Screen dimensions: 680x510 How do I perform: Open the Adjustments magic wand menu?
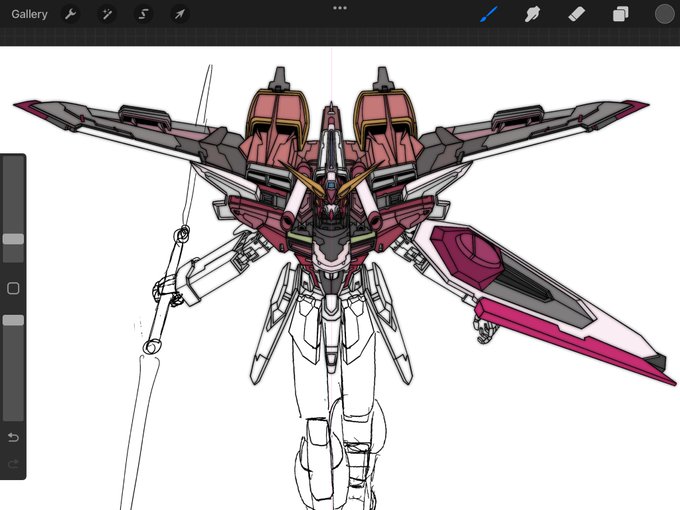[107, 14]
